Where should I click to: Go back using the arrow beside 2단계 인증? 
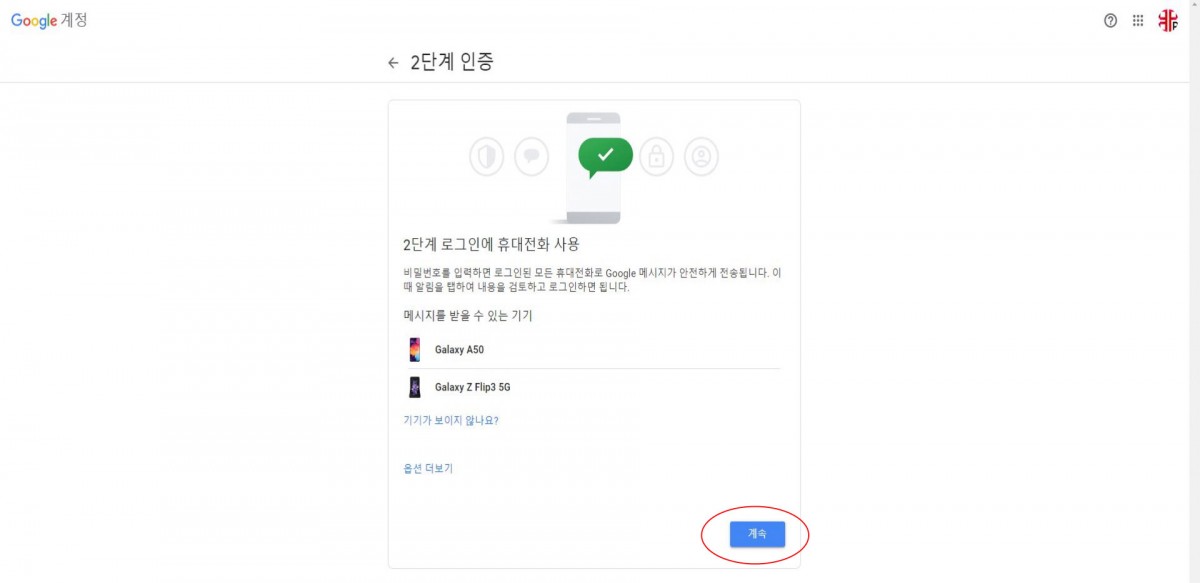coord(393,63)
